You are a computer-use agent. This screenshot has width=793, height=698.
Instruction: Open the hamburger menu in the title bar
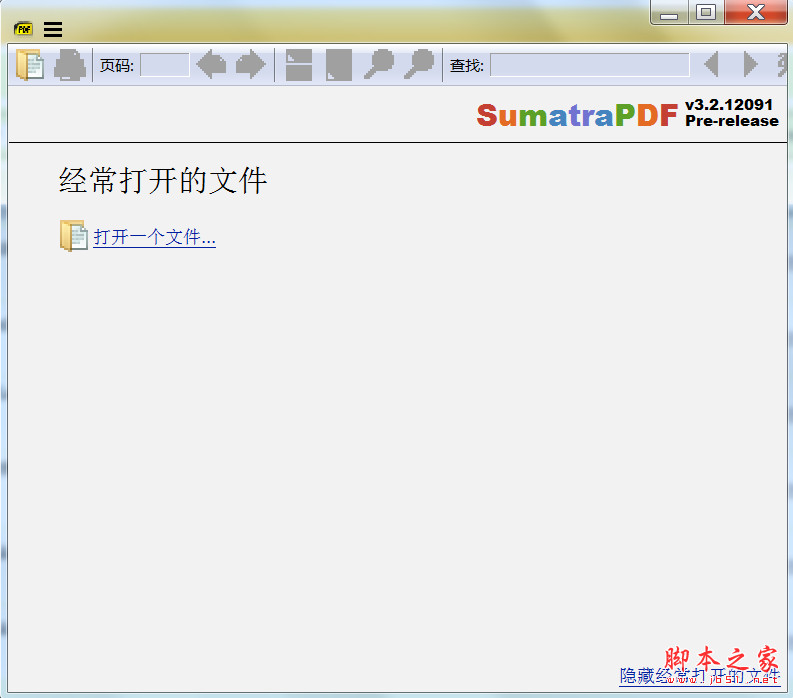(x=53, y=29)
